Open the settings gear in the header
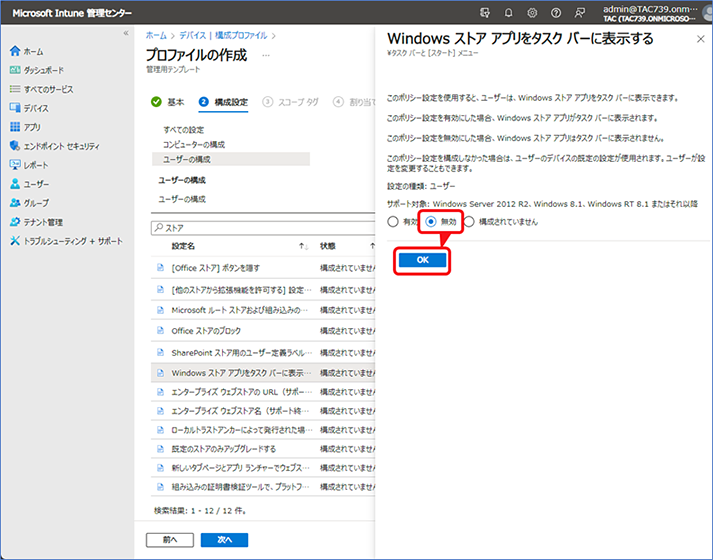The width and height of the screenshot is (713, 560). pyautogui.click(x=532, y=13)
